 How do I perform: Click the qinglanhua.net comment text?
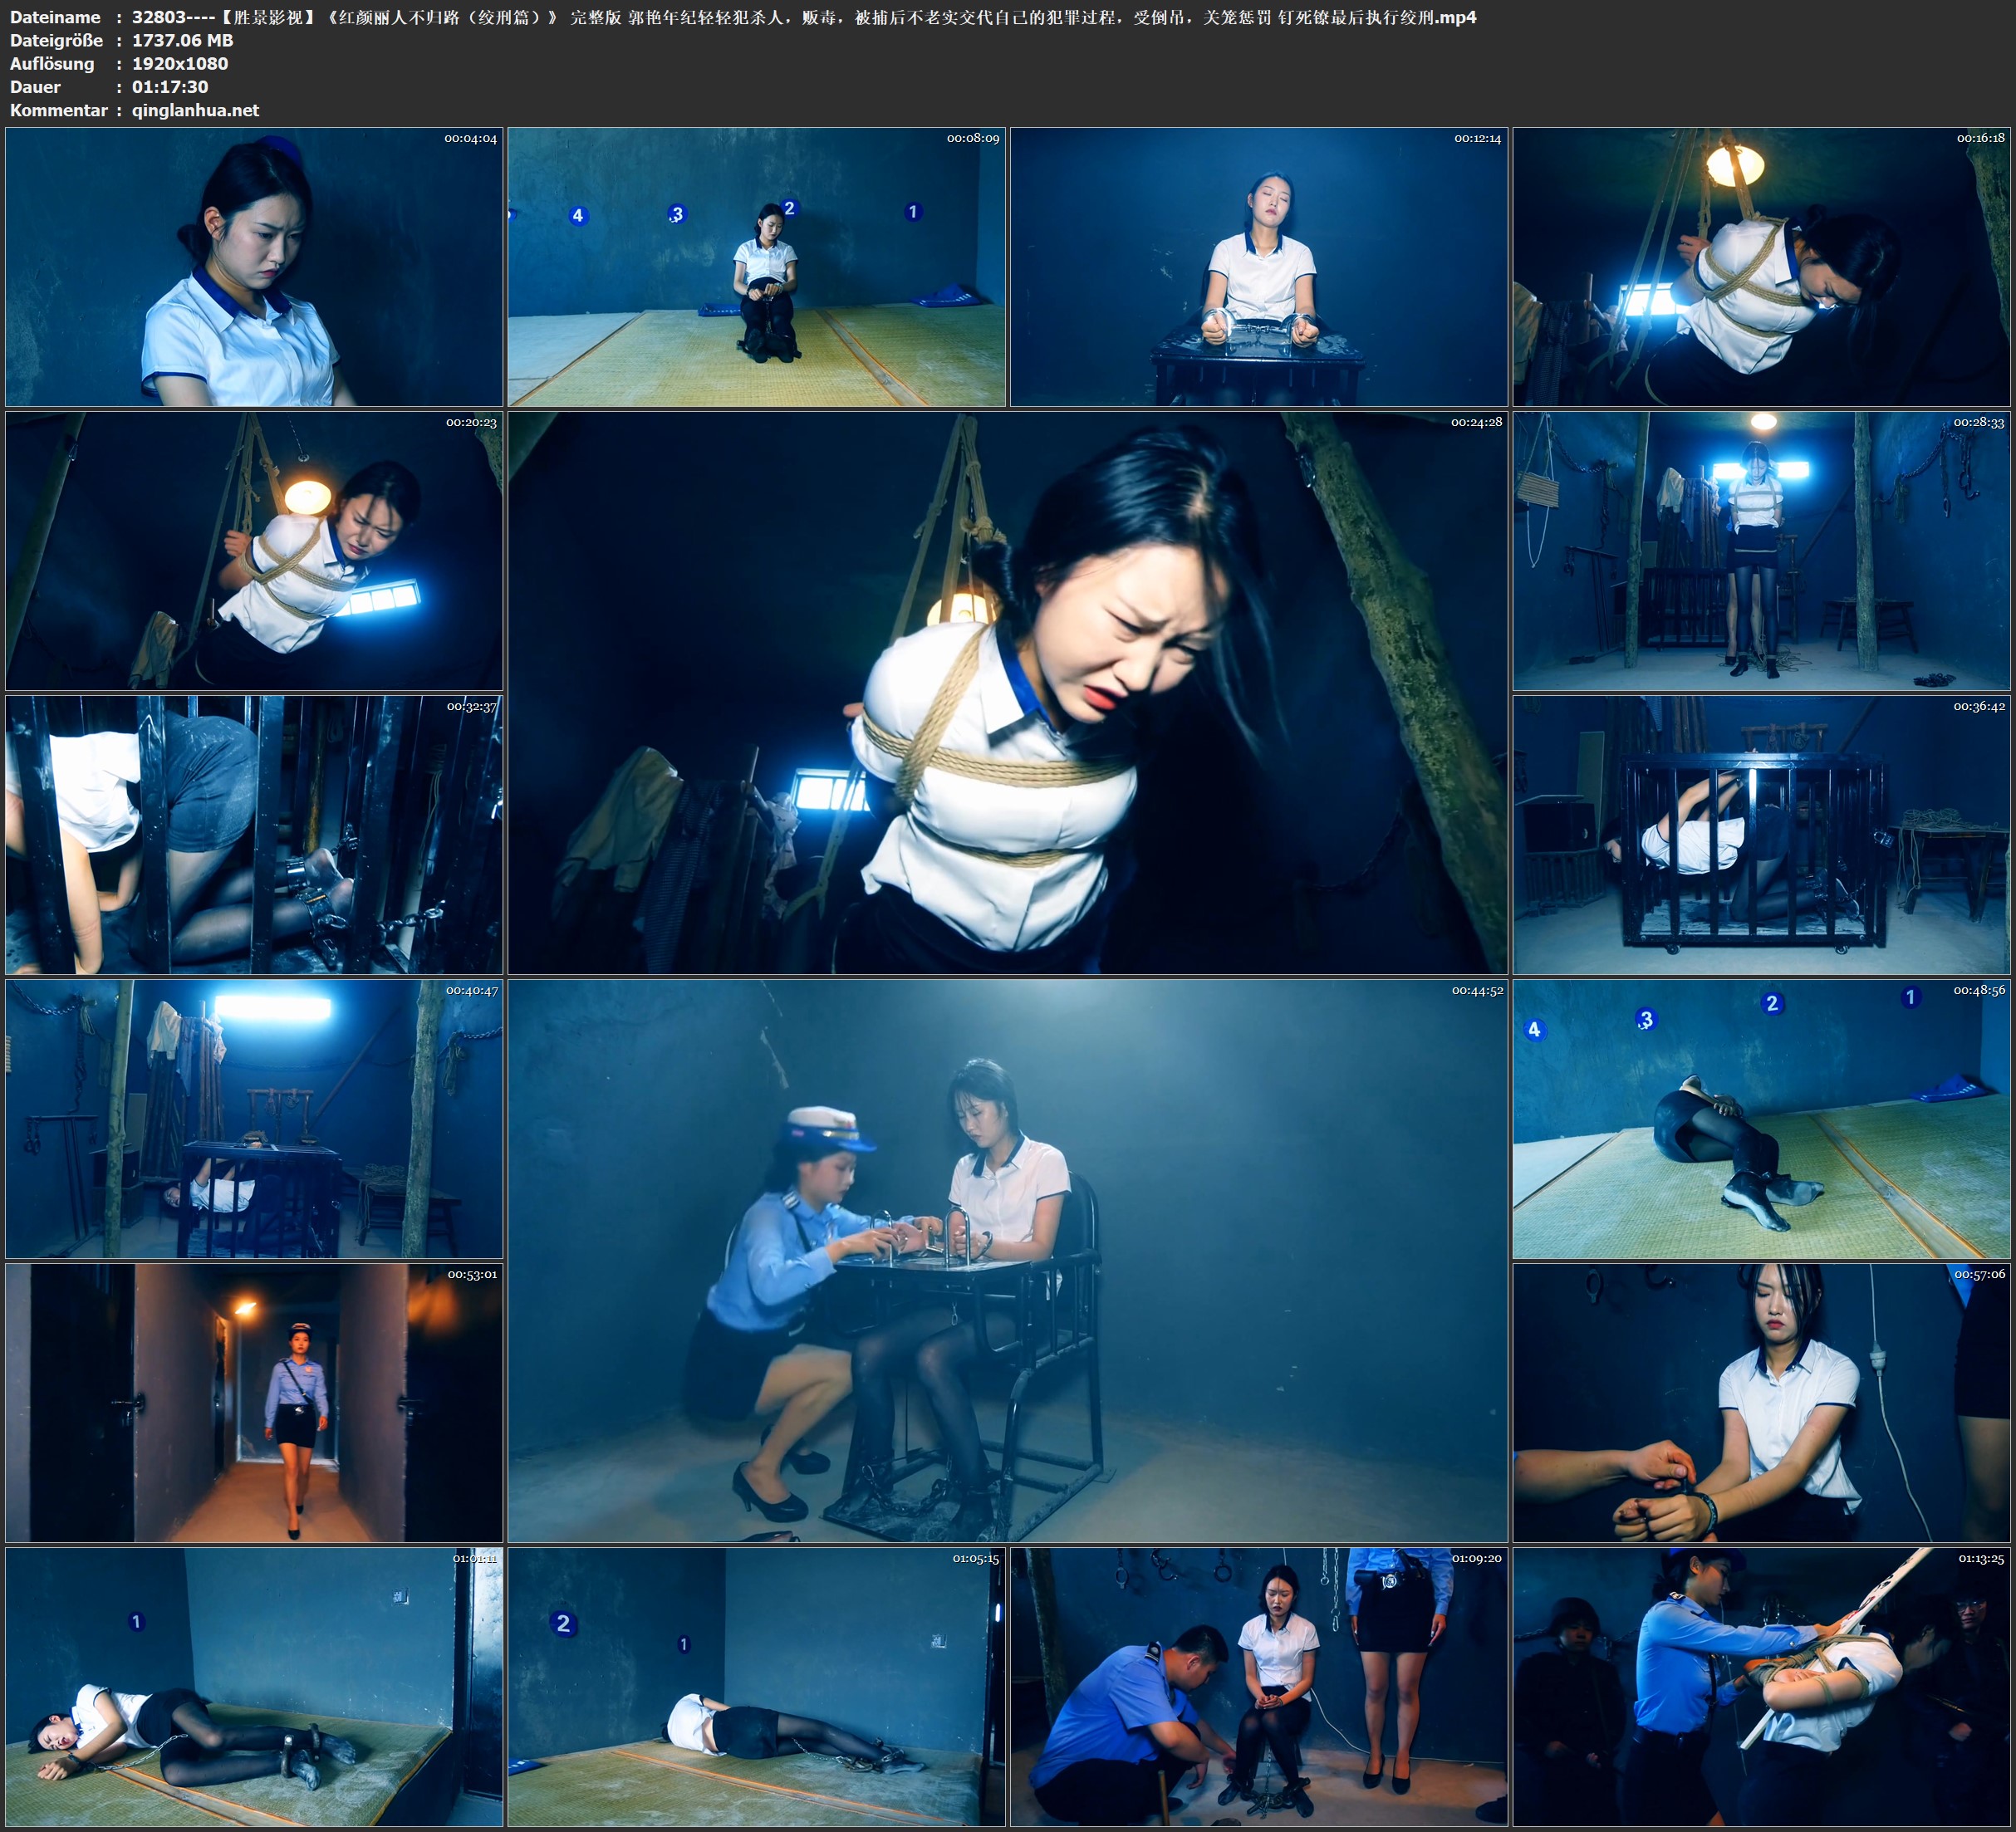point(195,110)
